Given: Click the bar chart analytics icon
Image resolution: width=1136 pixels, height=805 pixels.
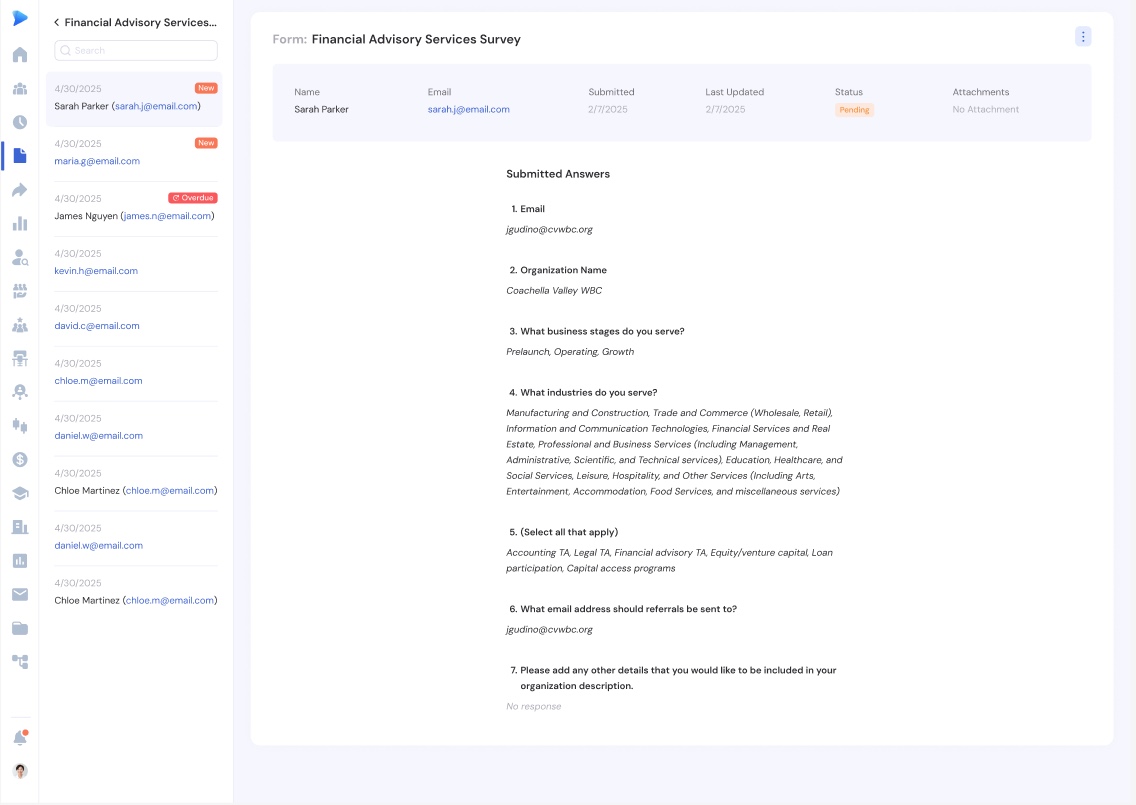Looking at the screenshot, I should (19, 223).
